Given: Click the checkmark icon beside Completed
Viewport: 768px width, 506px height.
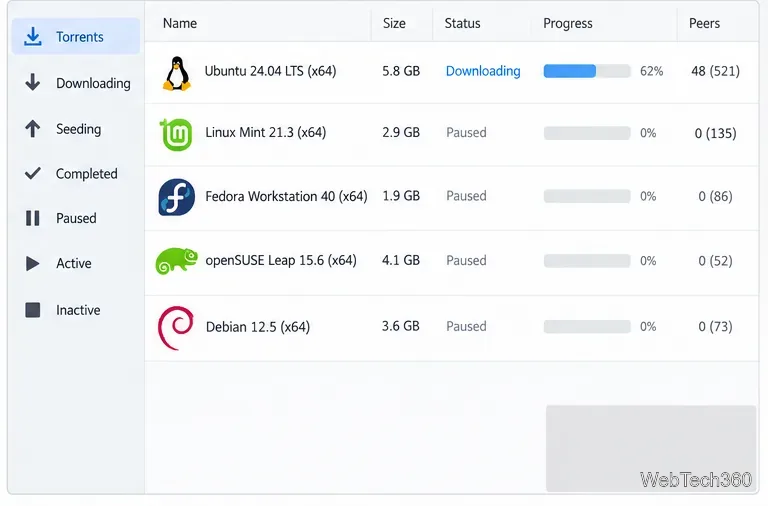Looking at the screenshot, I should 33,173.
